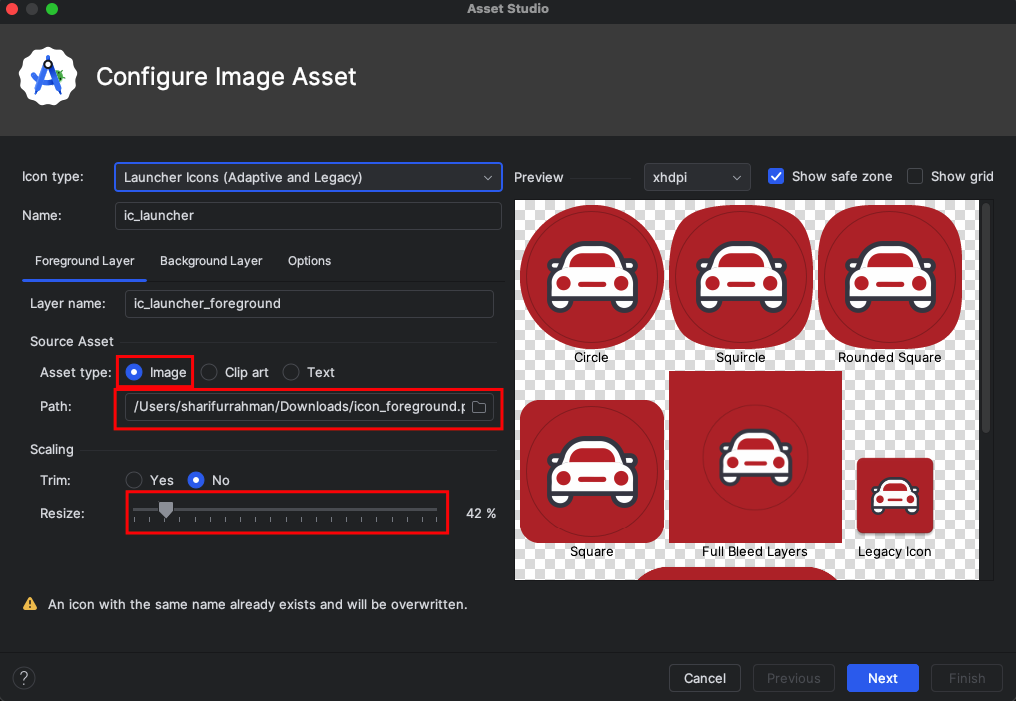Click the Full Bleed Layers preview

pyautogui.click(x=756, y=457)
